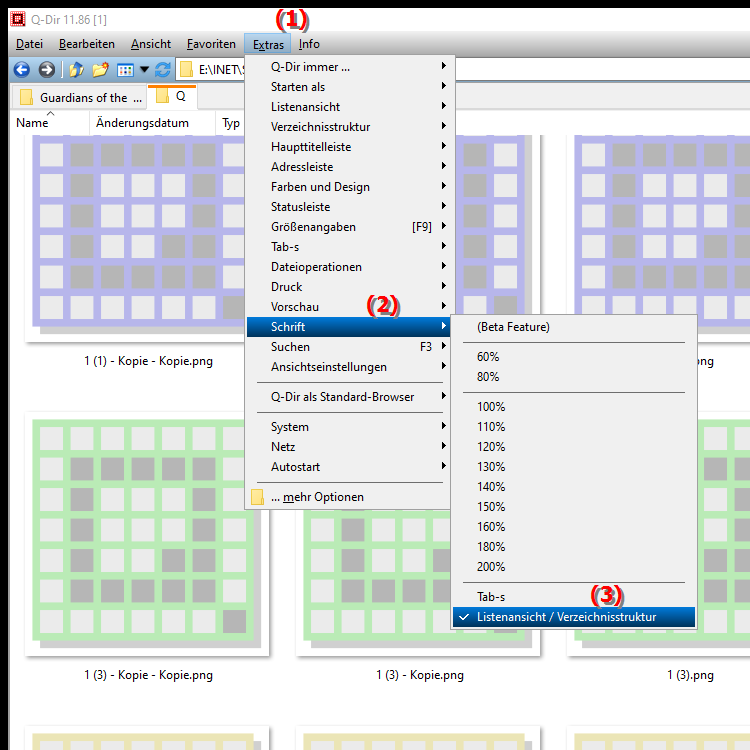Open the Autostart submenu
Image resolution: width=750 pixels, height=750 pixels.
coord(348,467)
